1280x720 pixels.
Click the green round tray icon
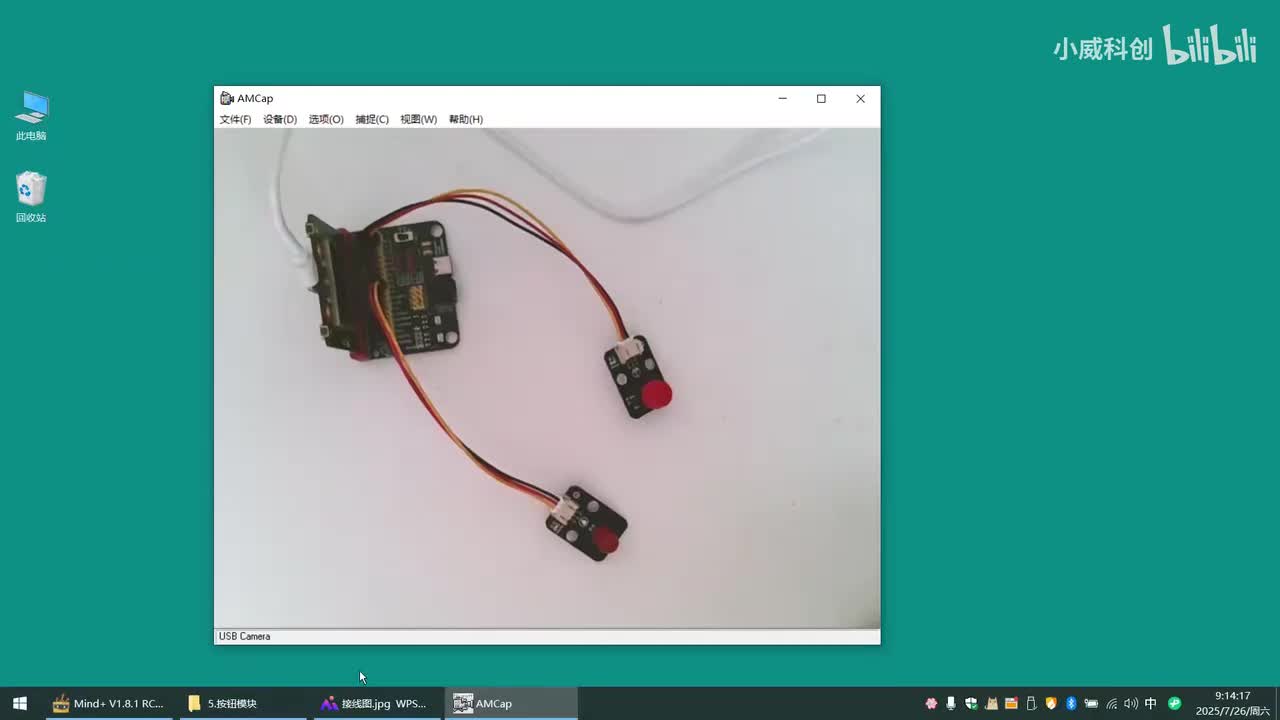click(1175, 704)
